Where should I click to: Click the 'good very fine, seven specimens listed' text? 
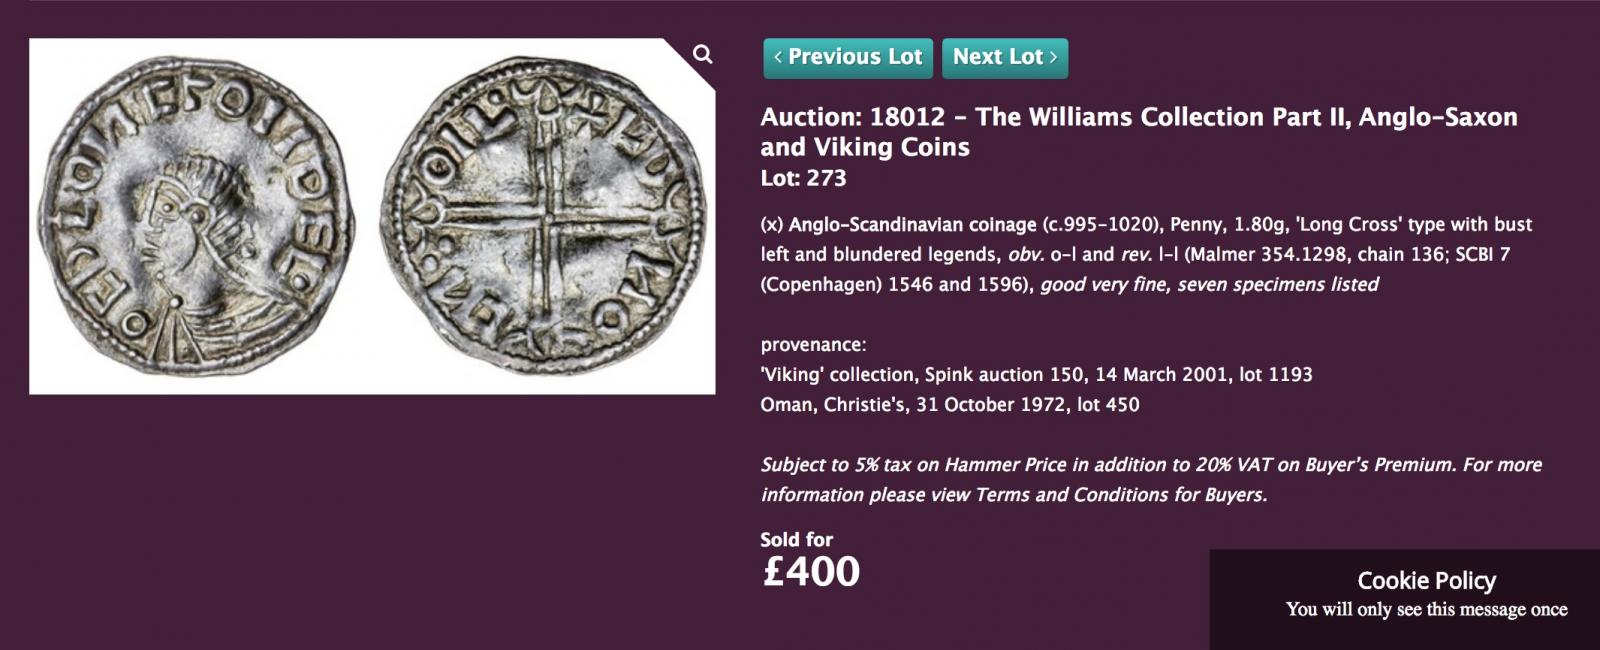click(1209, 284)
